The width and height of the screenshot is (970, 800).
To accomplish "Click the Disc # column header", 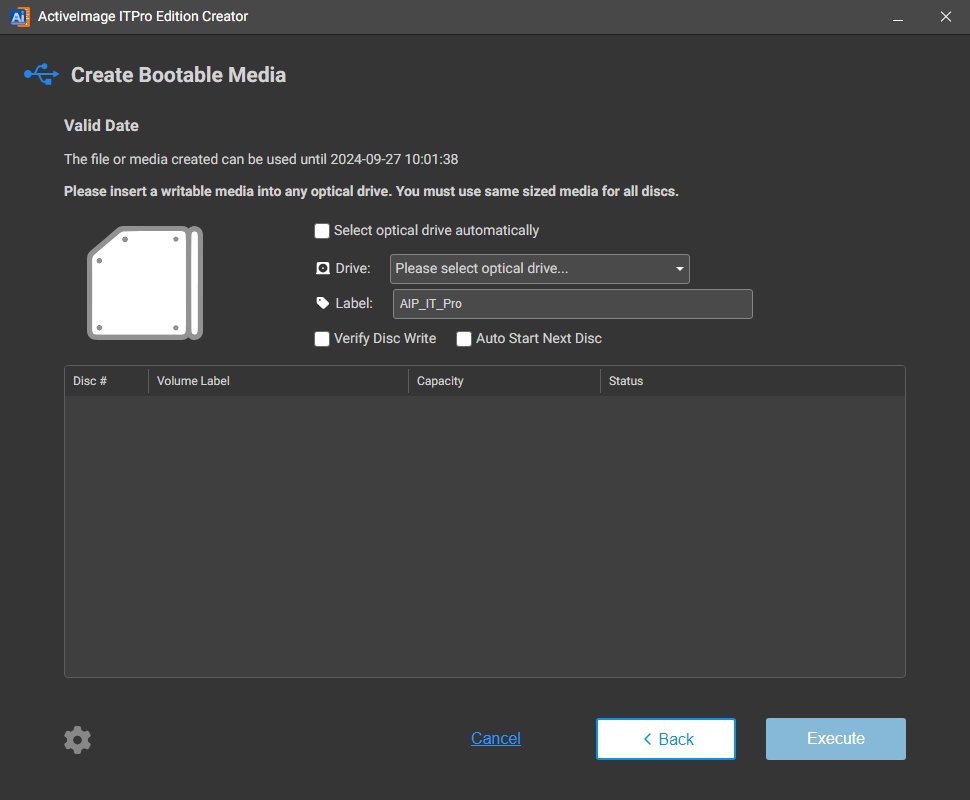I will click(x=106, y=381).
